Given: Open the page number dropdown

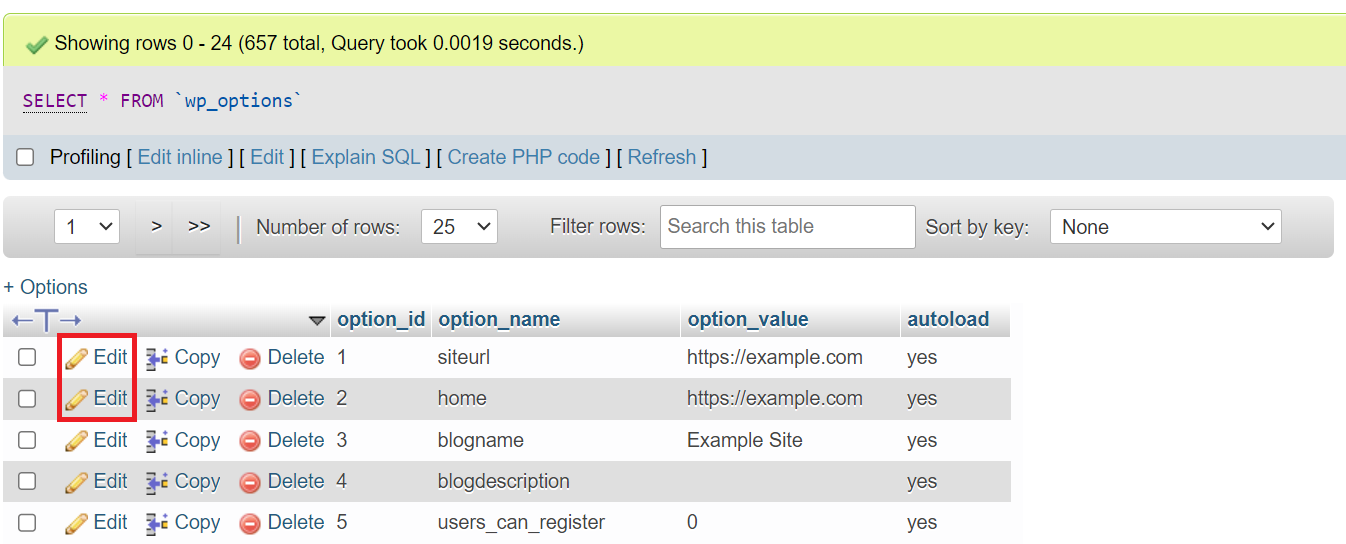Looking at the screenshot, I should pyautogui.click(x=87, y=227).
